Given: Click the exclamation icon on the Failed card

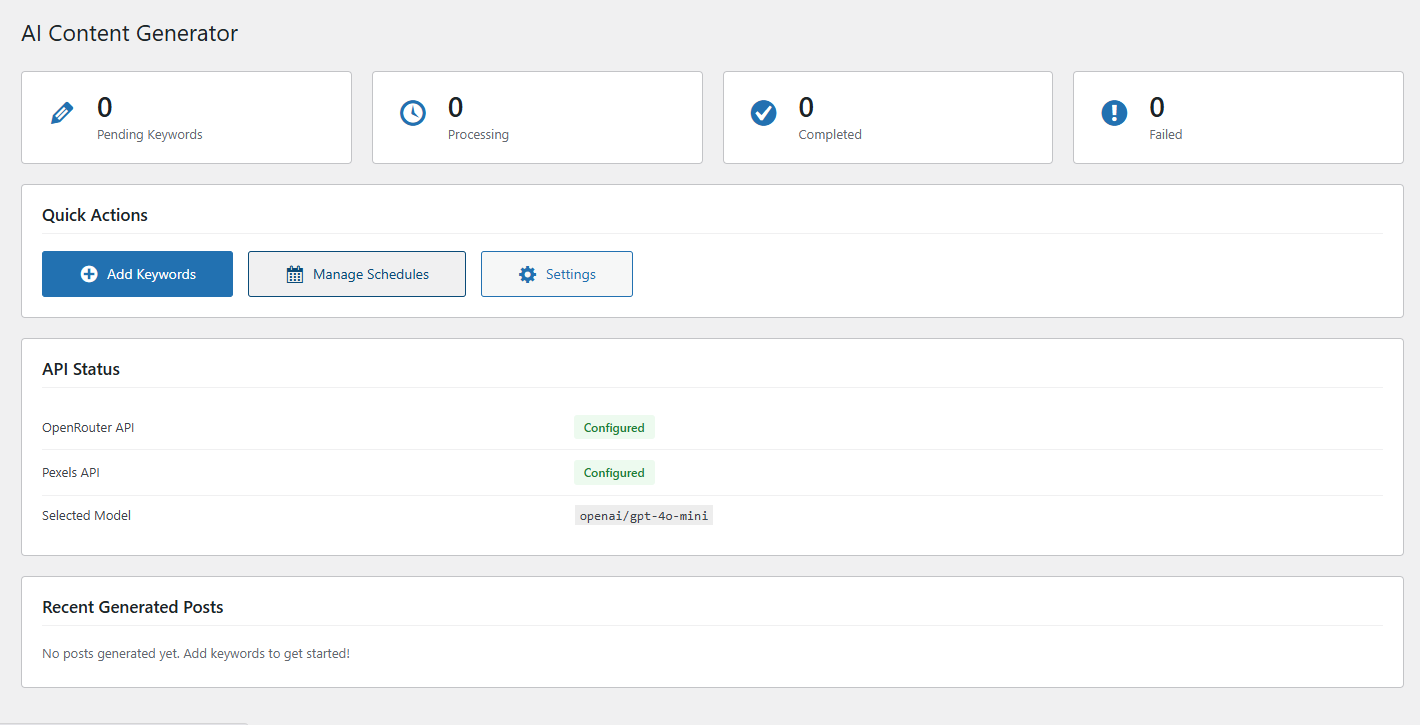Looking at the screenshot, I should (1114, 113).
